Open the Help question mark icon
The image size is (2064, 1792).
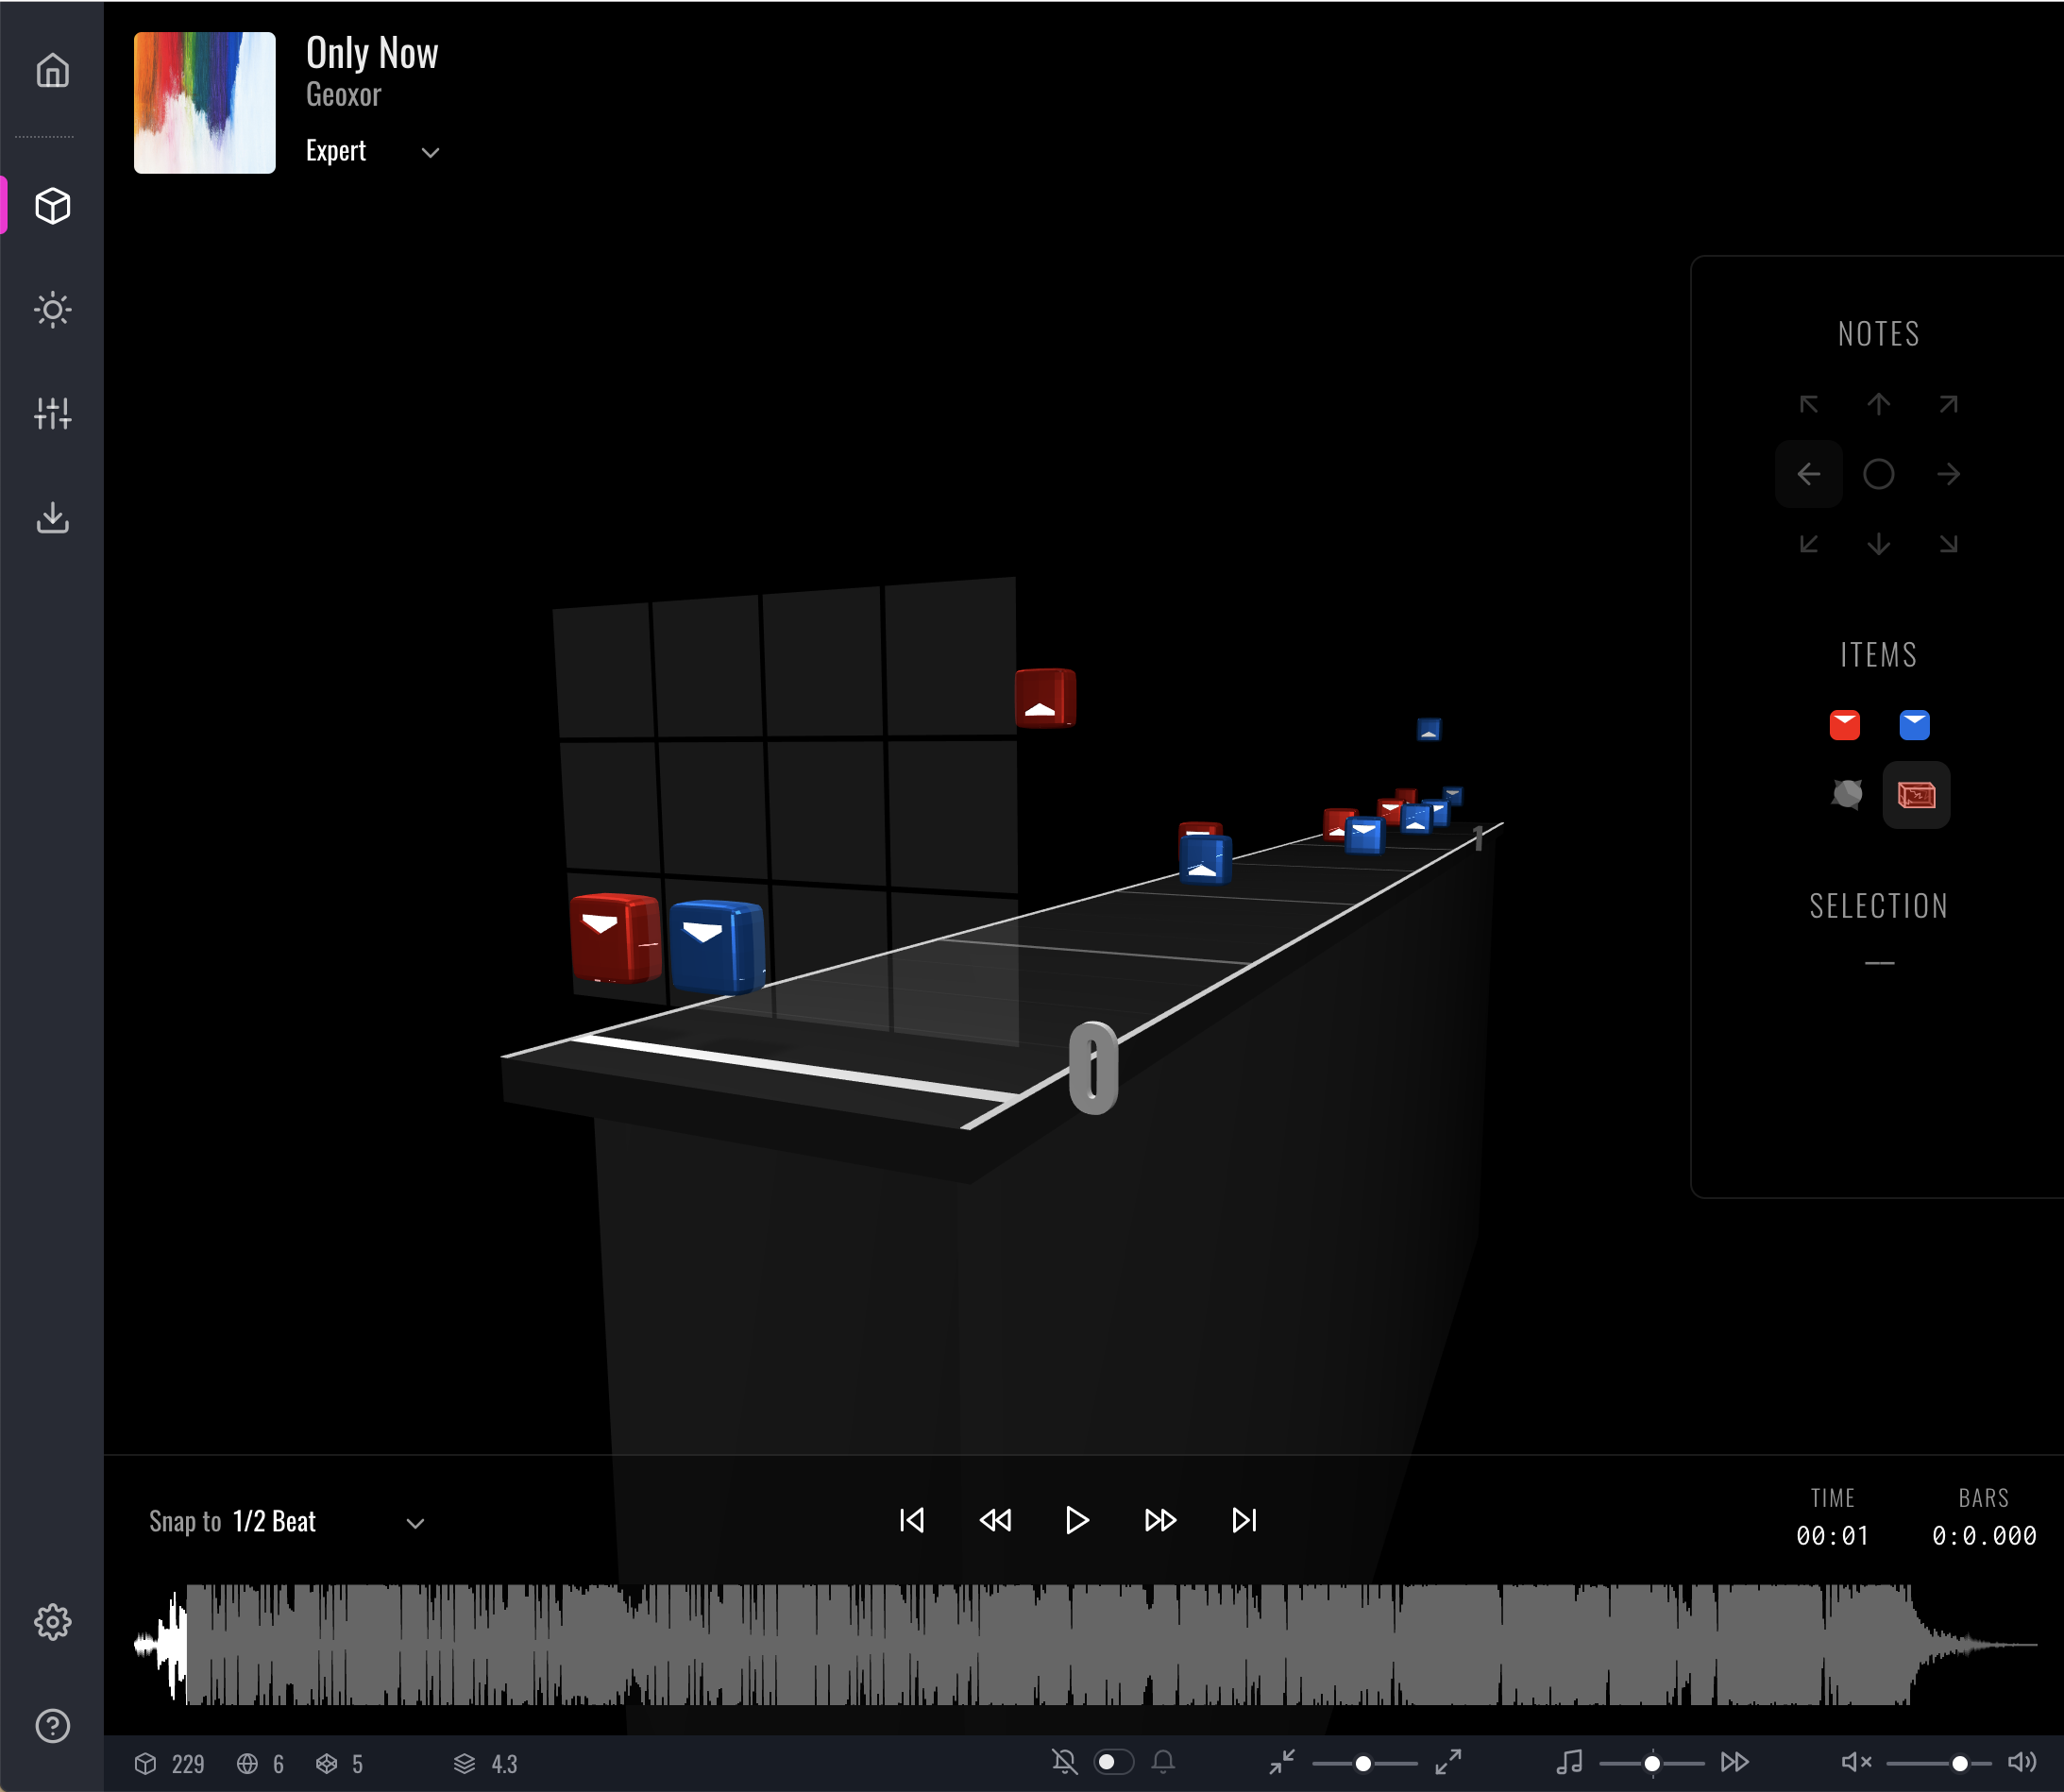pos(52,1725)
